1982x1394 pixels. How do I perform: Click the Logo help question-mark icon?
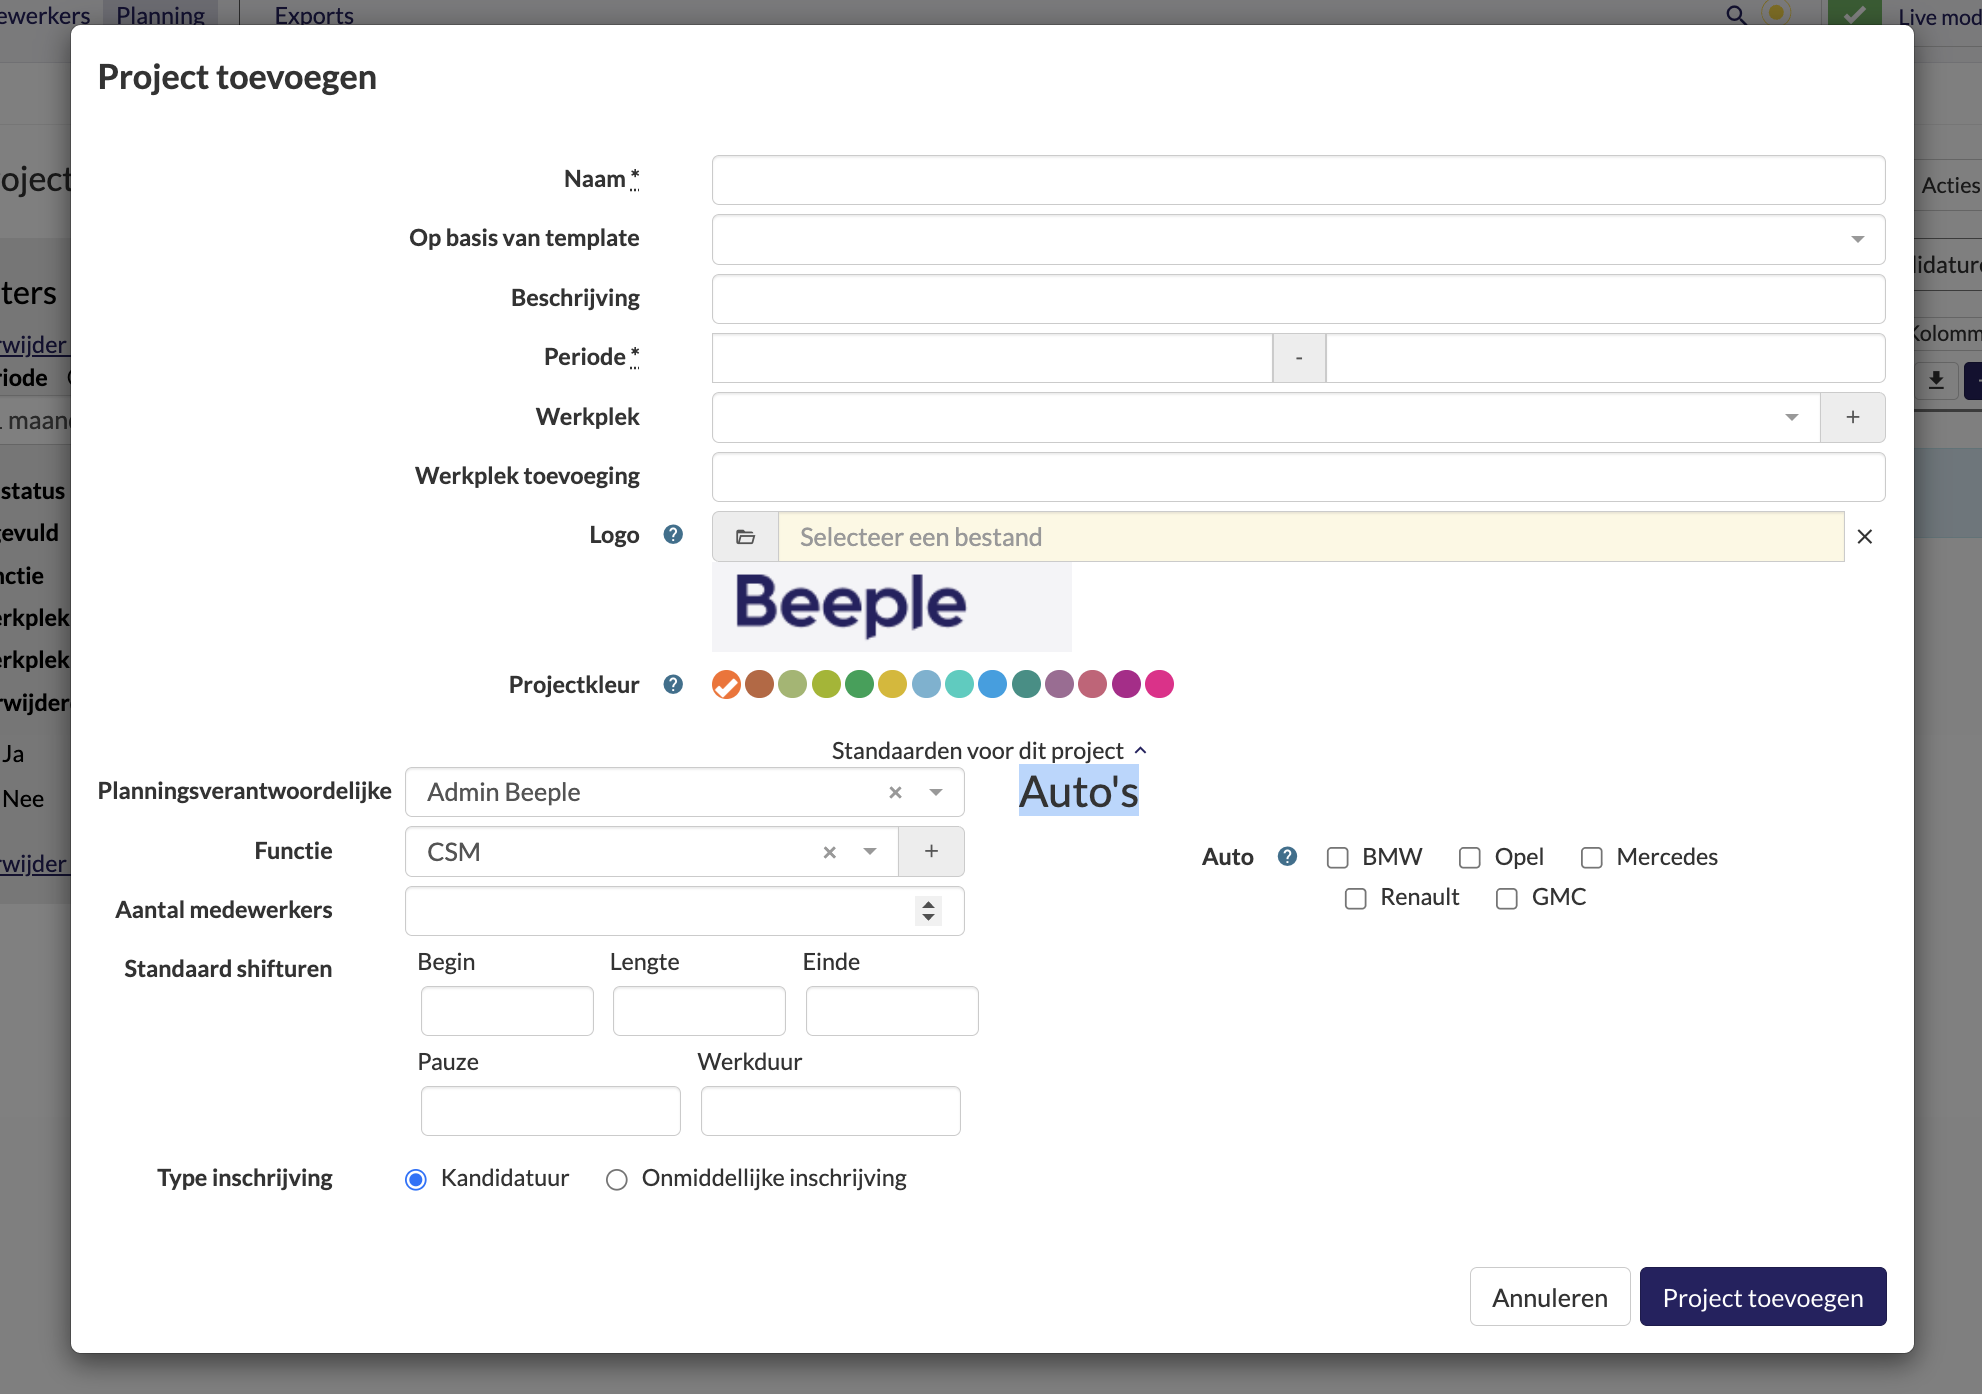[673, 535]
